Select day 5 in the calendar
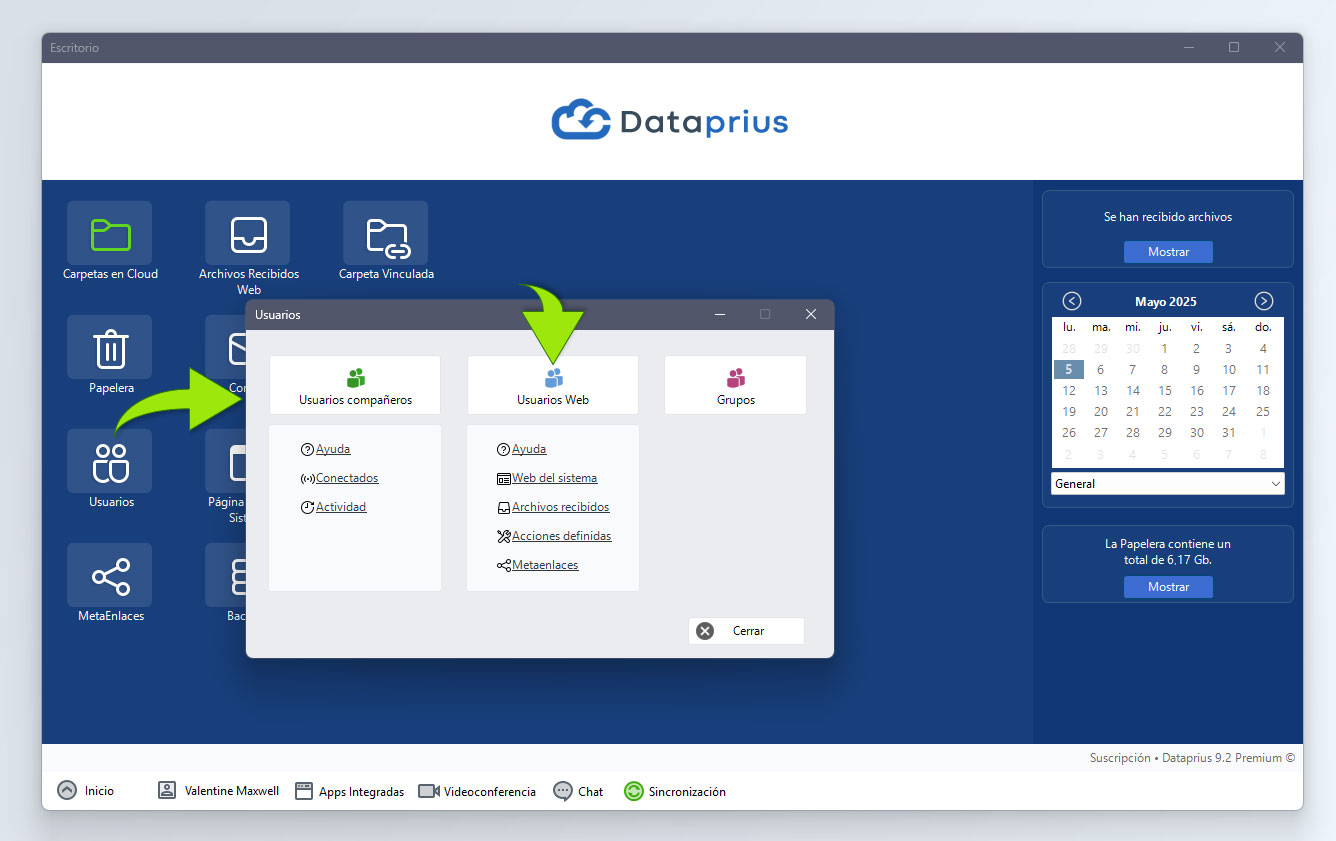The image size is (1336, 841). (1069, 369)
